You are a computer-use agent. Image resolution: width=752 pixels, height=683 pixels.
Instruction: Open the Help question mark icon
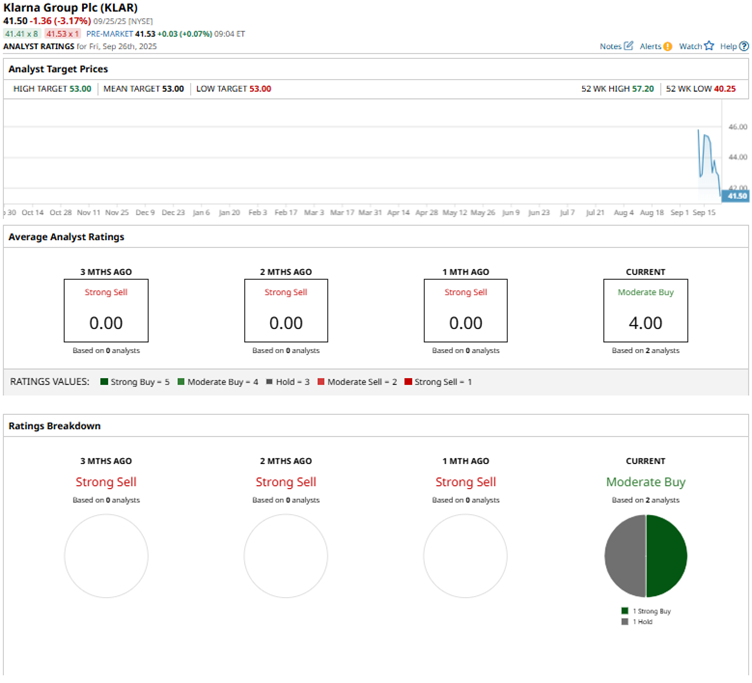tap(743, 46)
